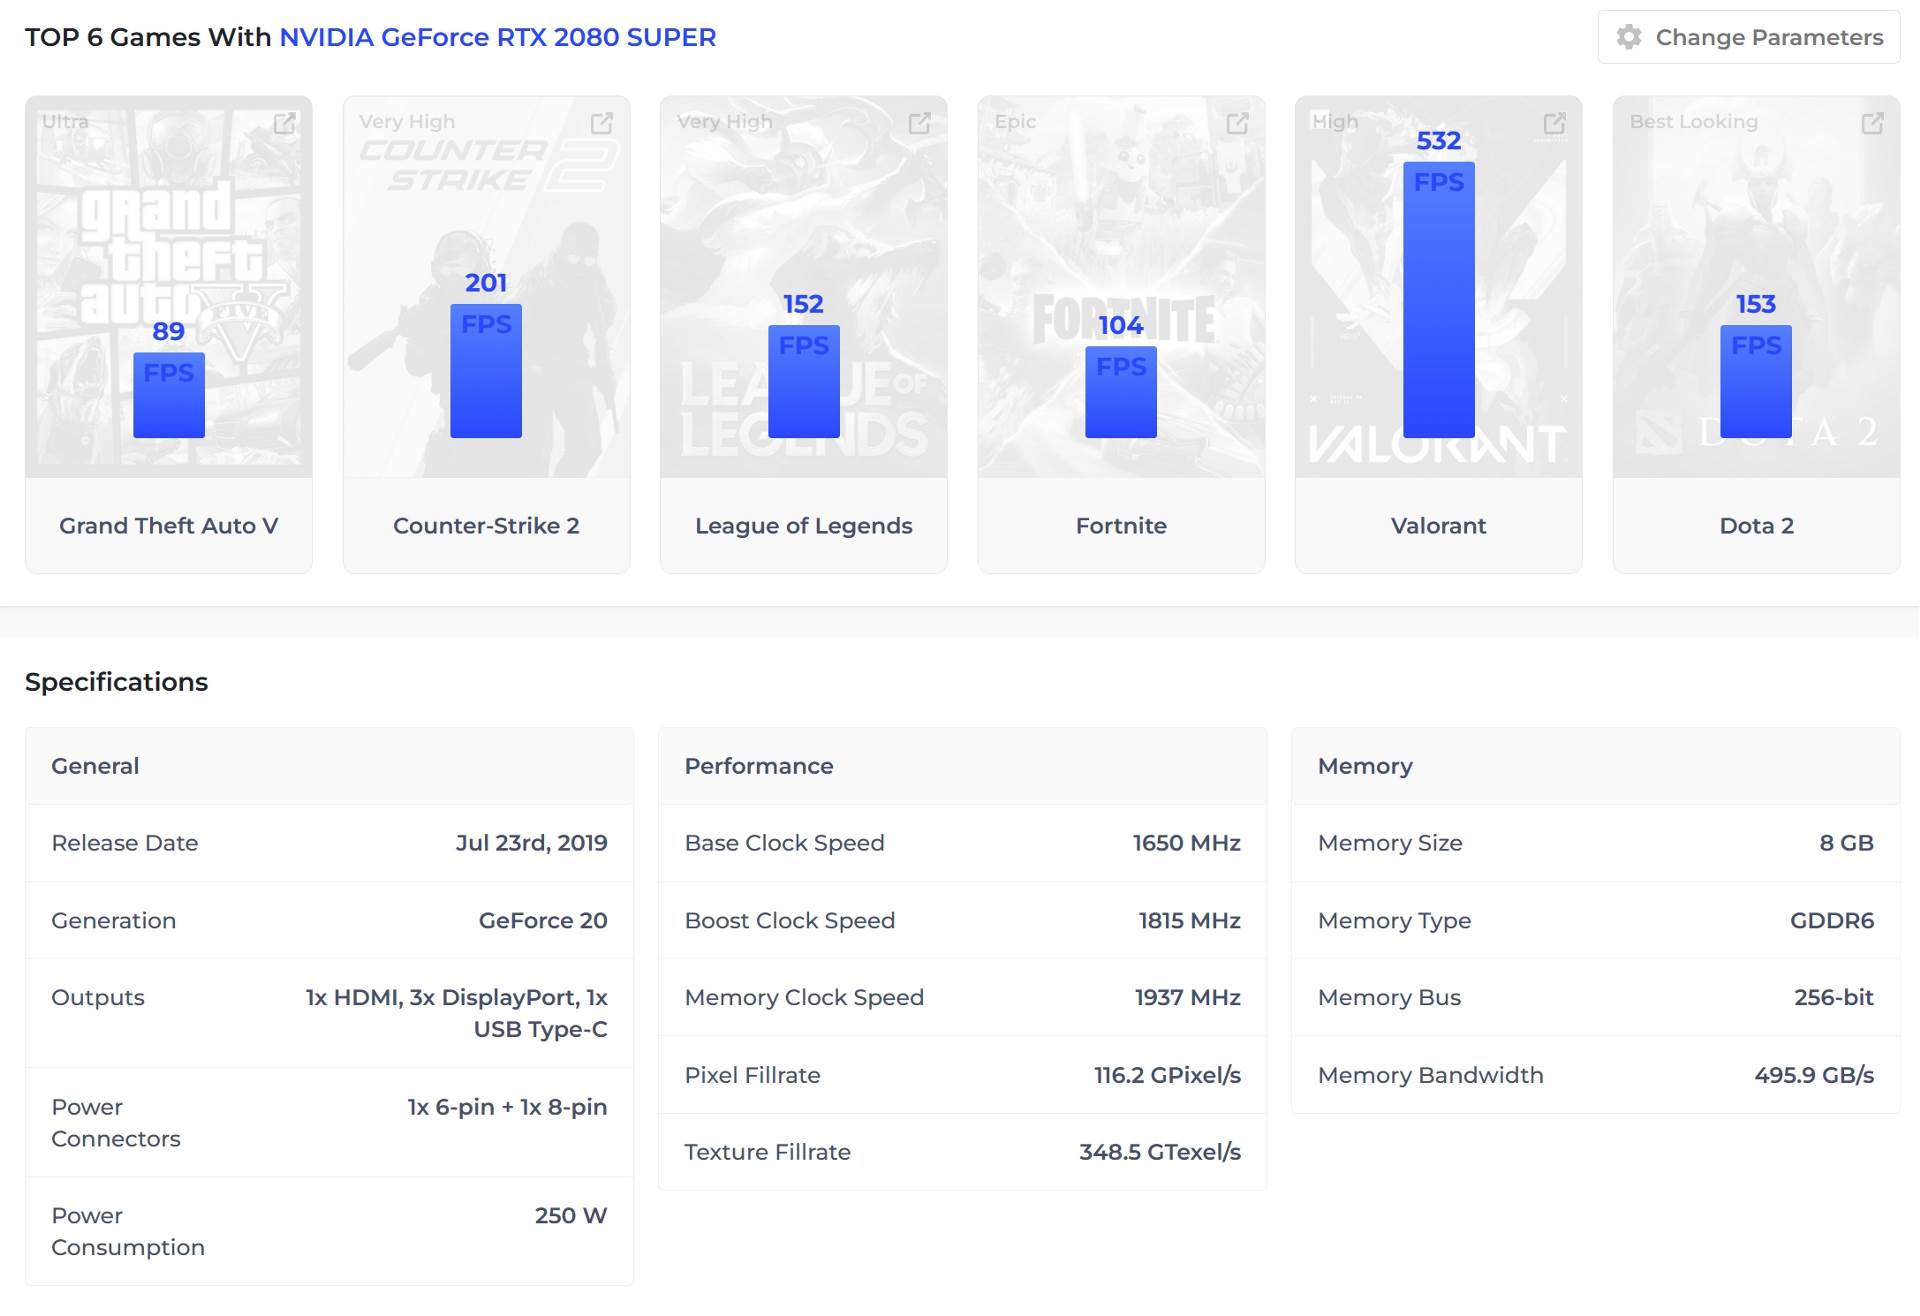Open Grand Theft Auto V external link icon
Viewport: 1920px width, 1316px height.
pos(285,123)
